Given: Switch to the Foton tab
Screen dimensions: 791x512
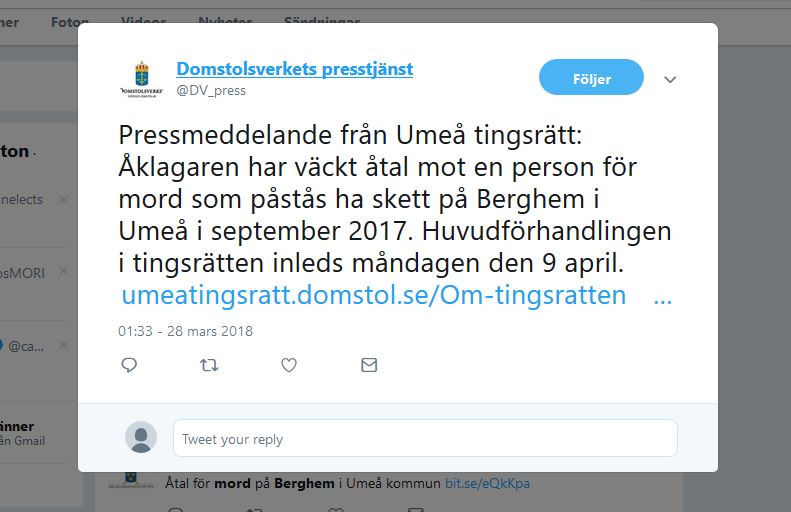Looking at the screenshot, I should click(x=70, y=22).
